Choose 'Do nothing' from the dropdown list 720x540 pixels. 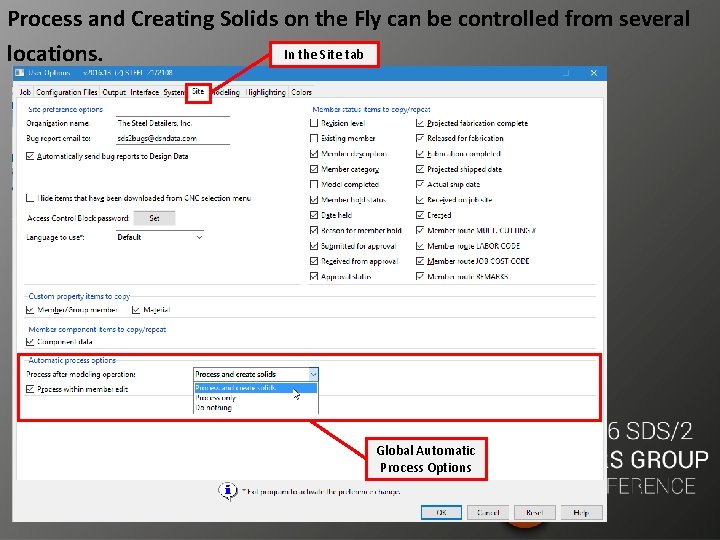(255, 407)
